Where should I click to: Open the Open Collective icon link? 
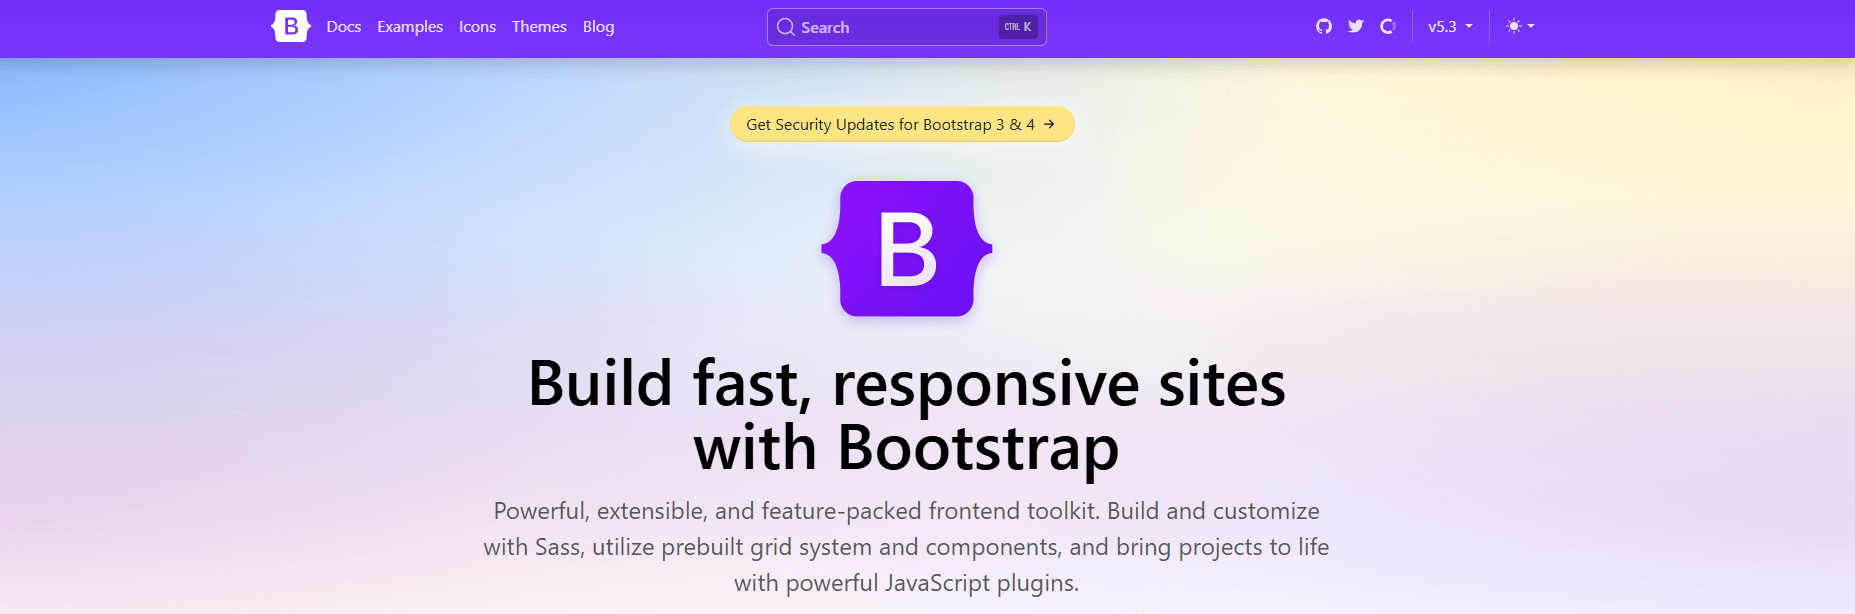tap(1387, 26)
